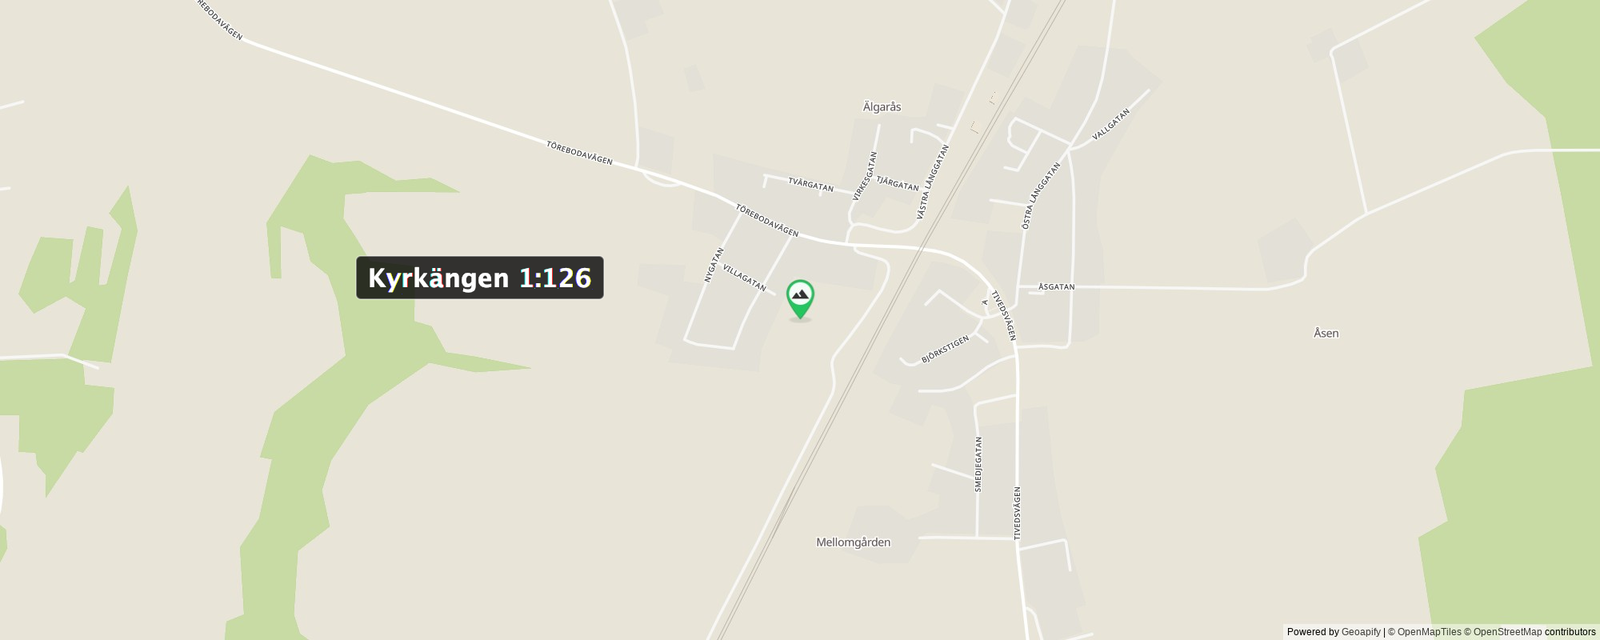Open the Geoapify attribution link
The height and width of the screenshot is (640, 1600).
coord(1361,632)
